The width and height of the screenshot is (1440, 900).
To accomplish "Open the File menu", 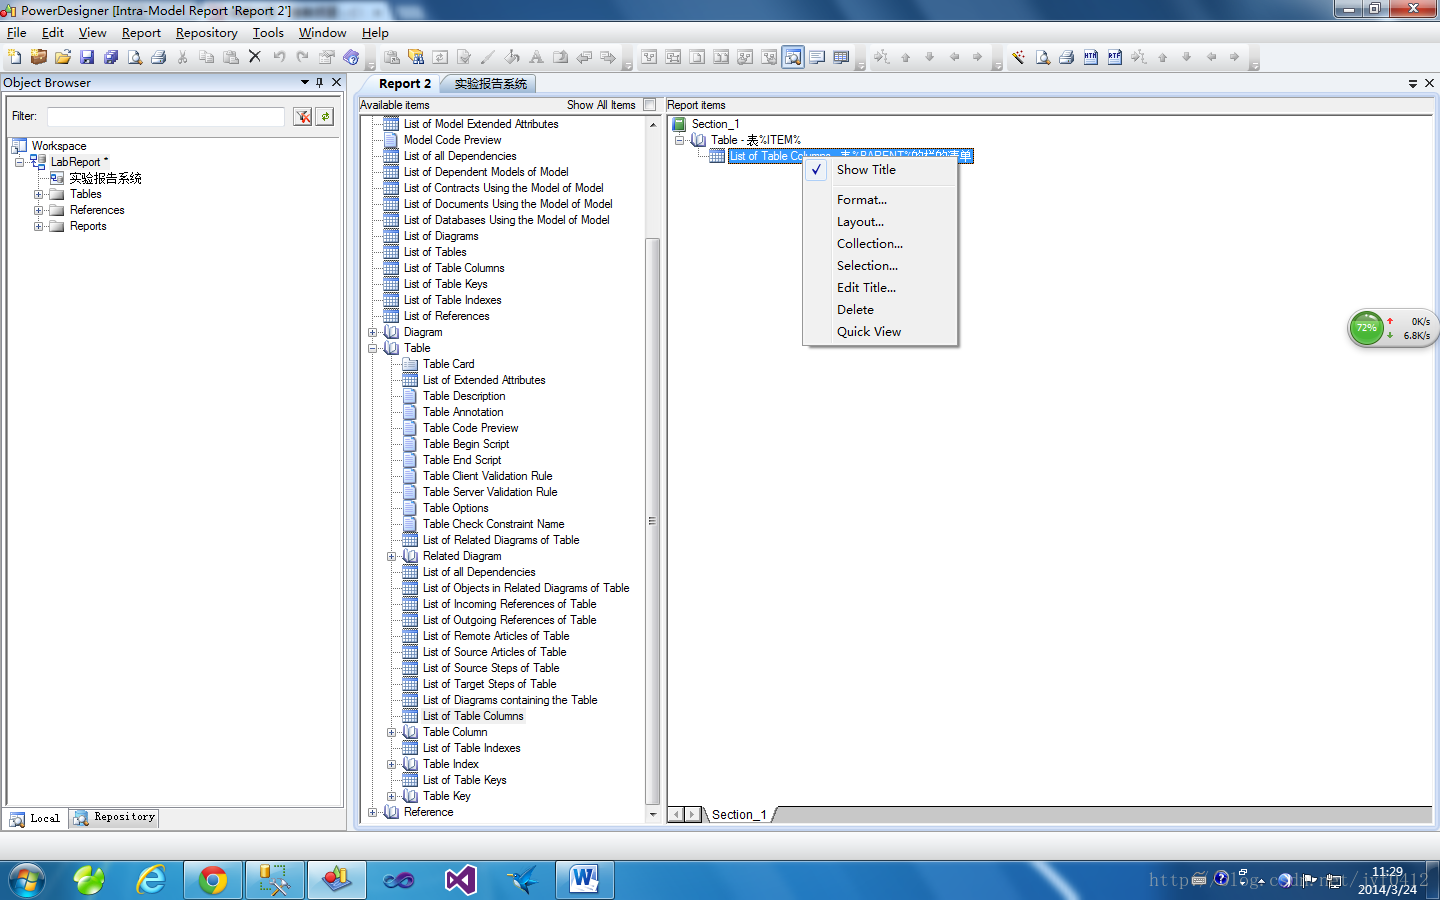I will tap(17, 33).
